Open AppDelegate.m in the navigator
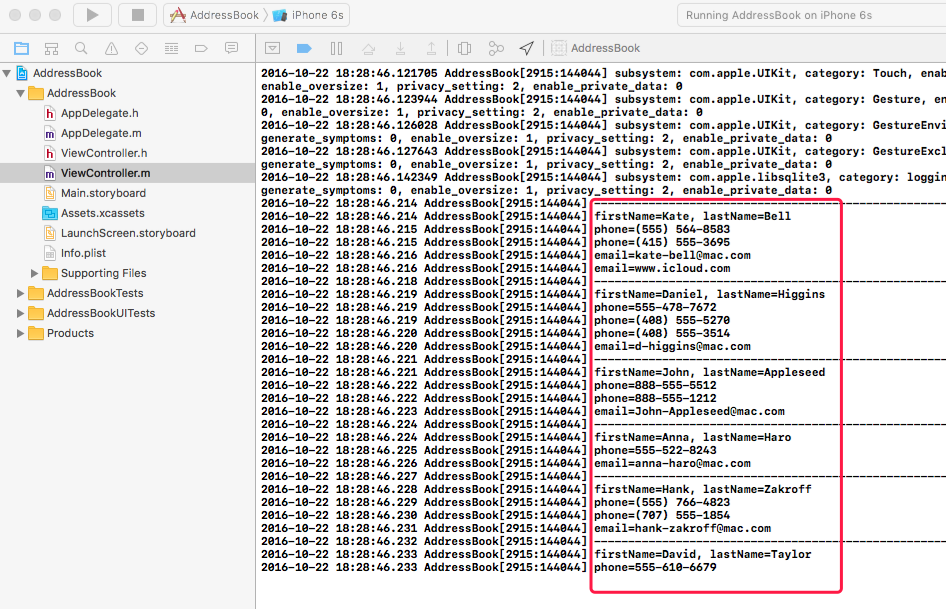946x609 pixels. tap(100, 133)
